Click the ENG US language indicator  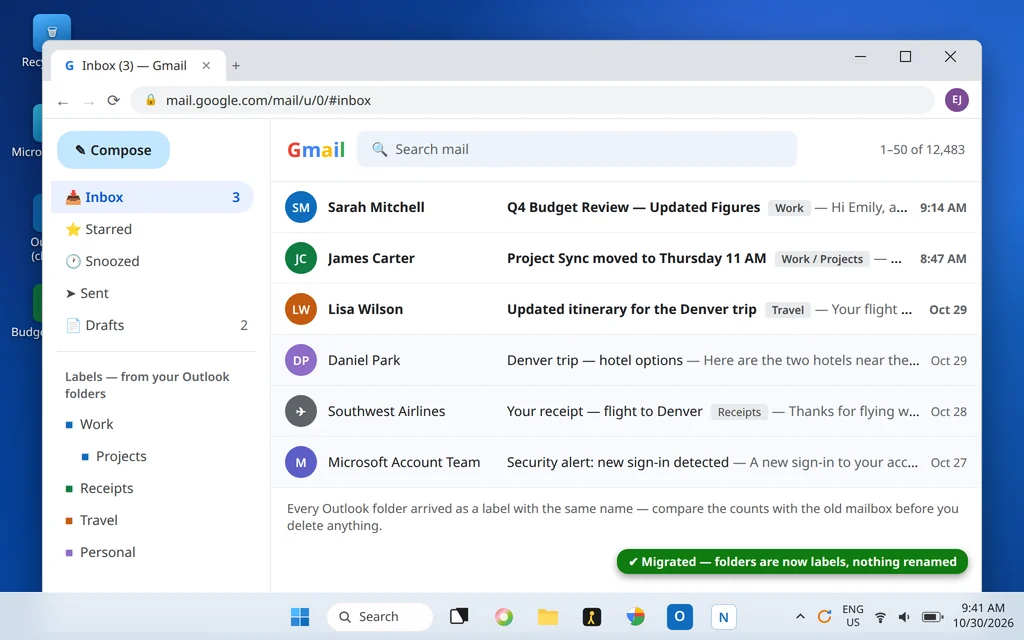[853, 616]
